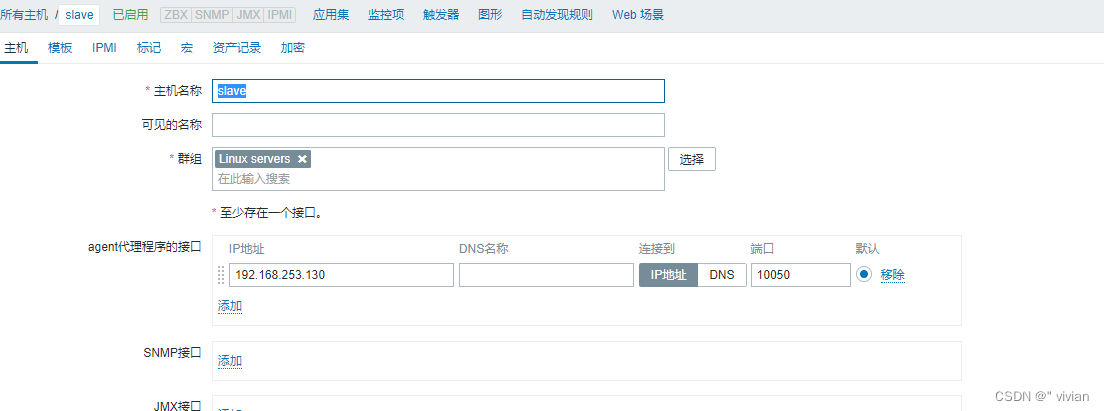Switch to the 加密 tab
This screenshot has height=411, width=1104.
coord(292,48)
